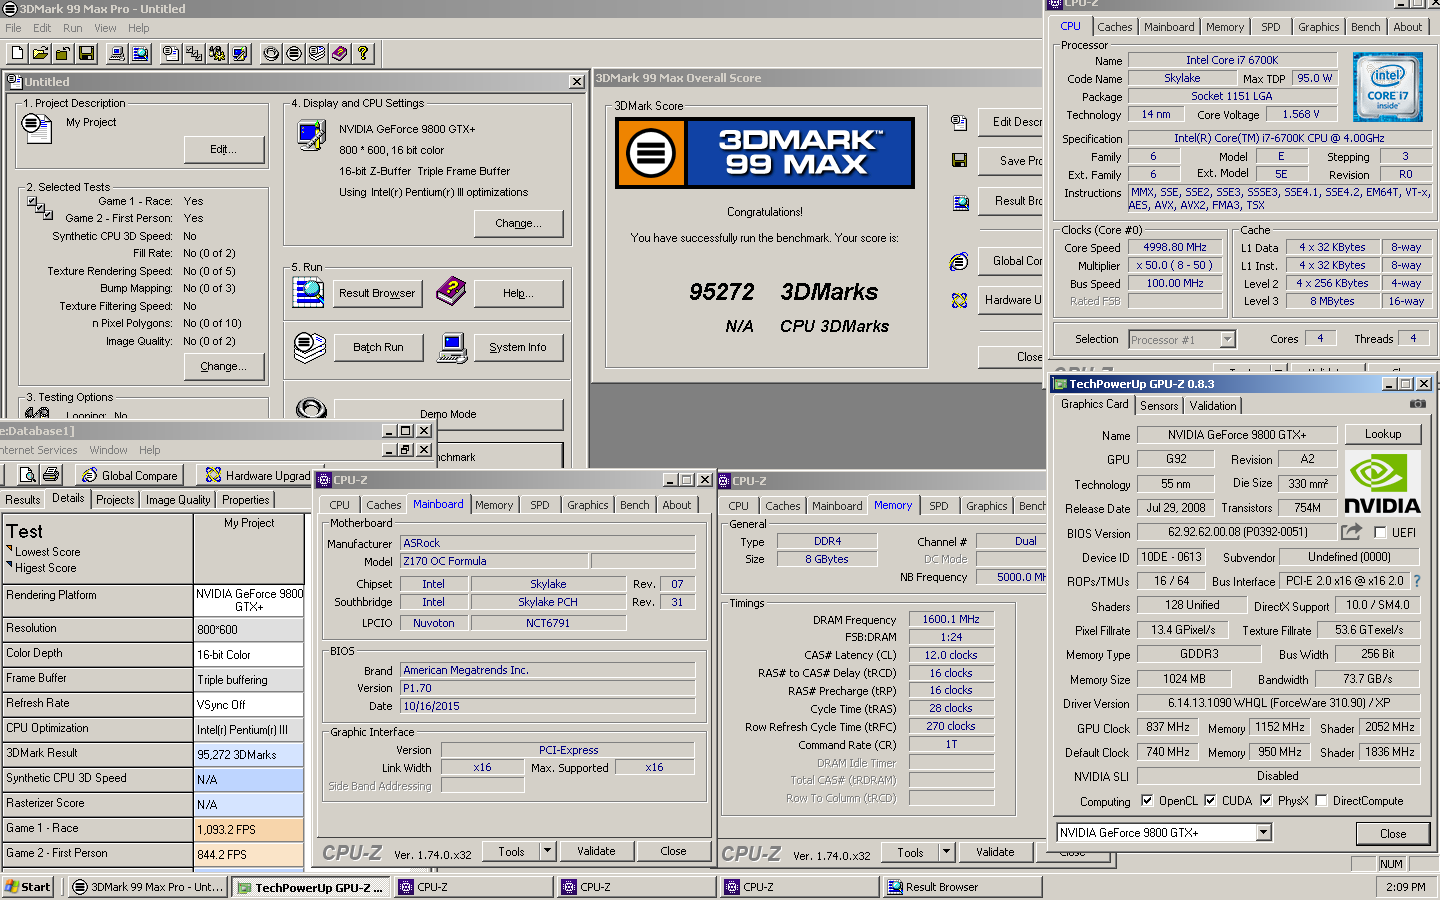The width and height of the screenshot is (1440, 900).
Task: Click the Project Description document icon
Action: (x=36, y=128)
